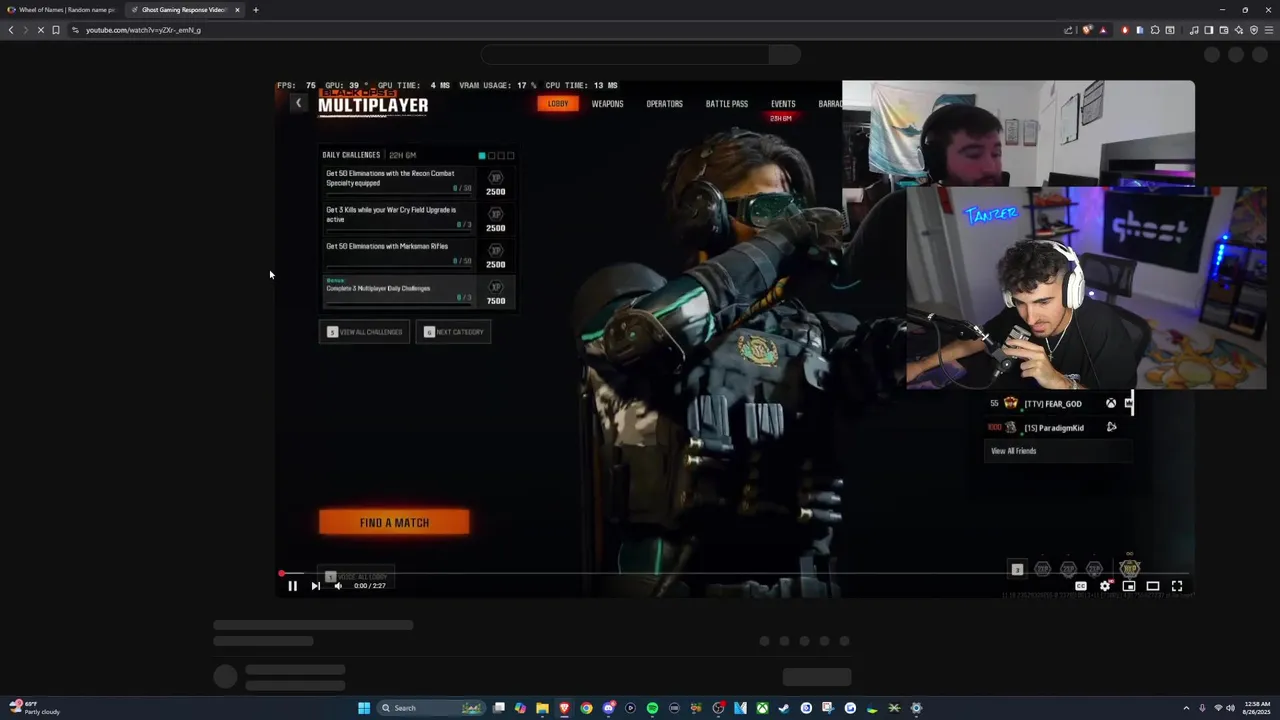Click the share page icon in address bar
This screenshot has height=720, width=1280.
[1068, 30]
